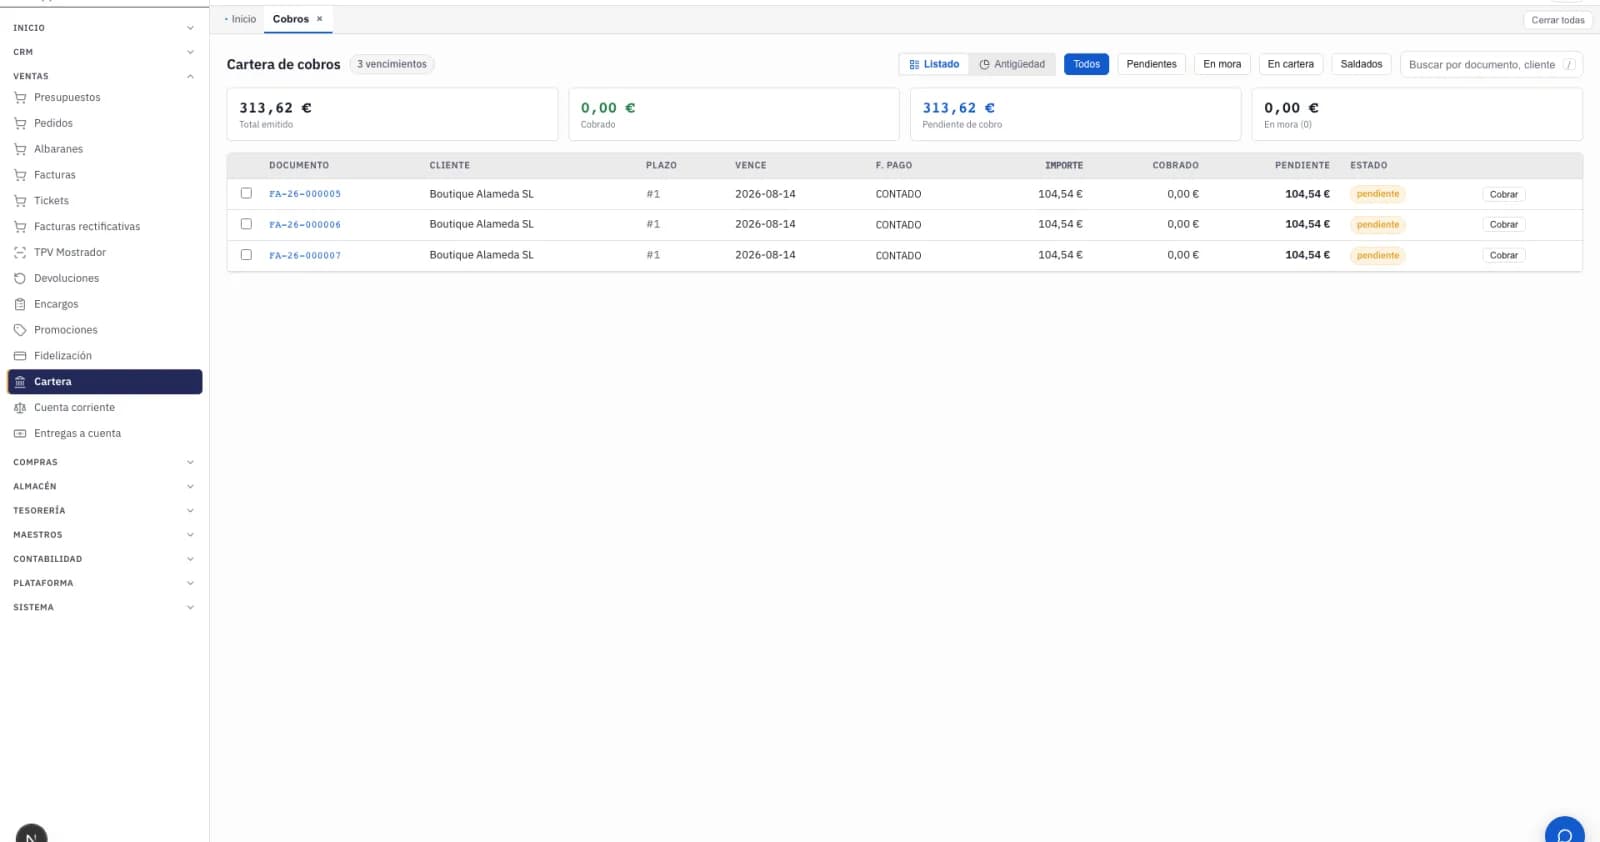Click the Pedidos cart icon
This screenshot has width=1600, height=842.
(20, 124)
